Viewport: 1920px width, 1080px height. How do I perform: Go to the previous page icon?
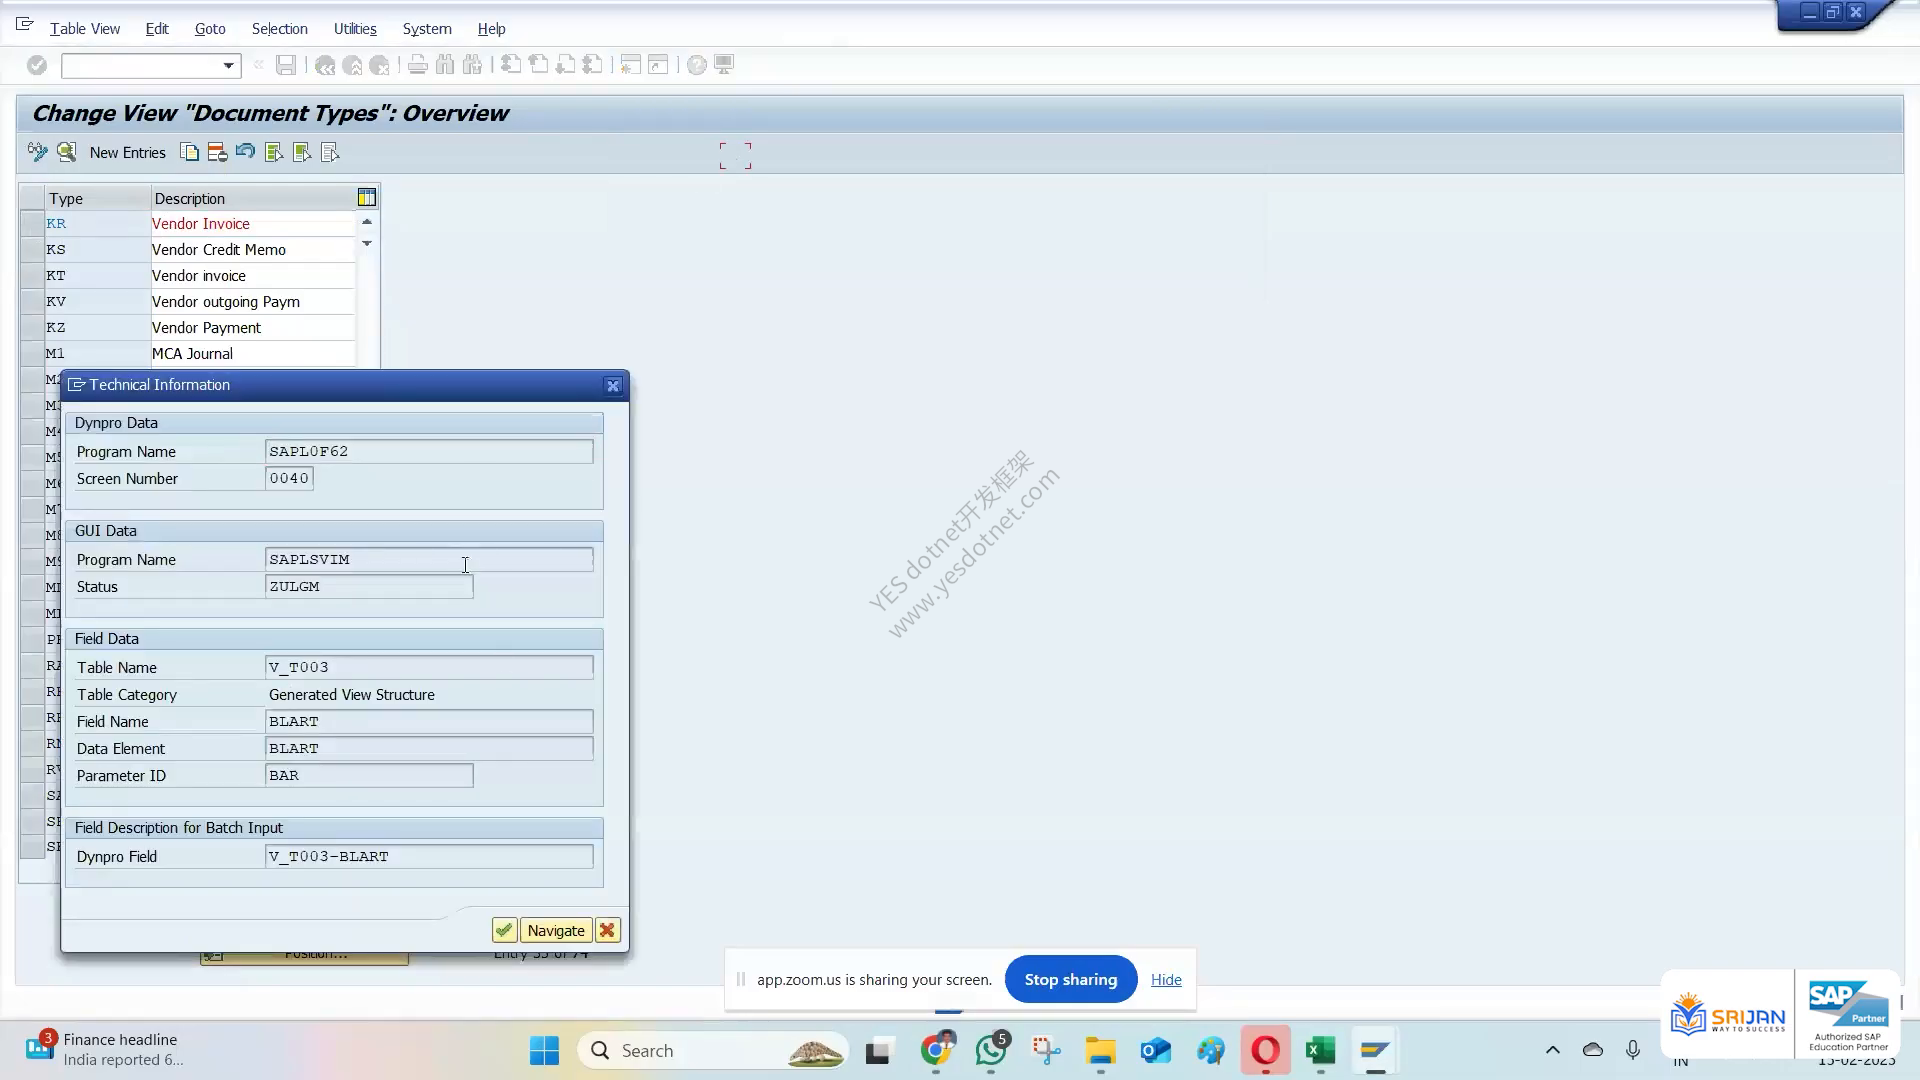click(x=538, y=65)
